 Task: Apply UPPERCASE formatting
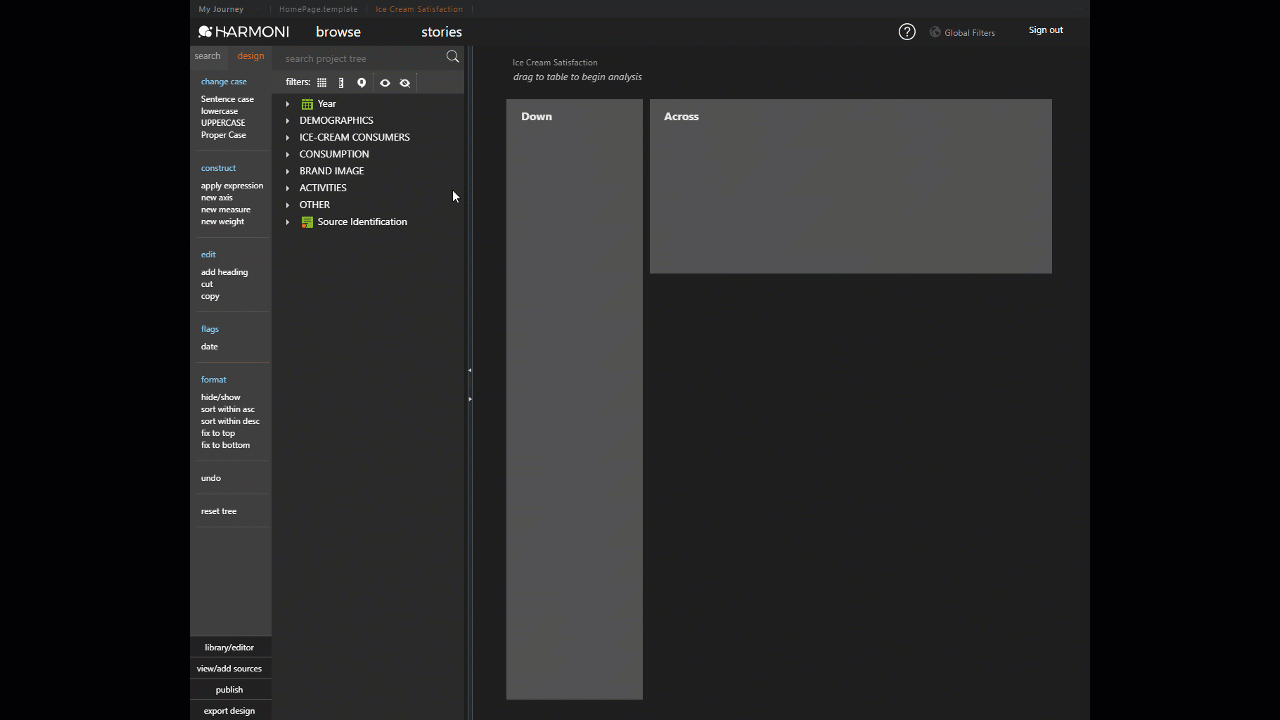click(x=223, y=123)
